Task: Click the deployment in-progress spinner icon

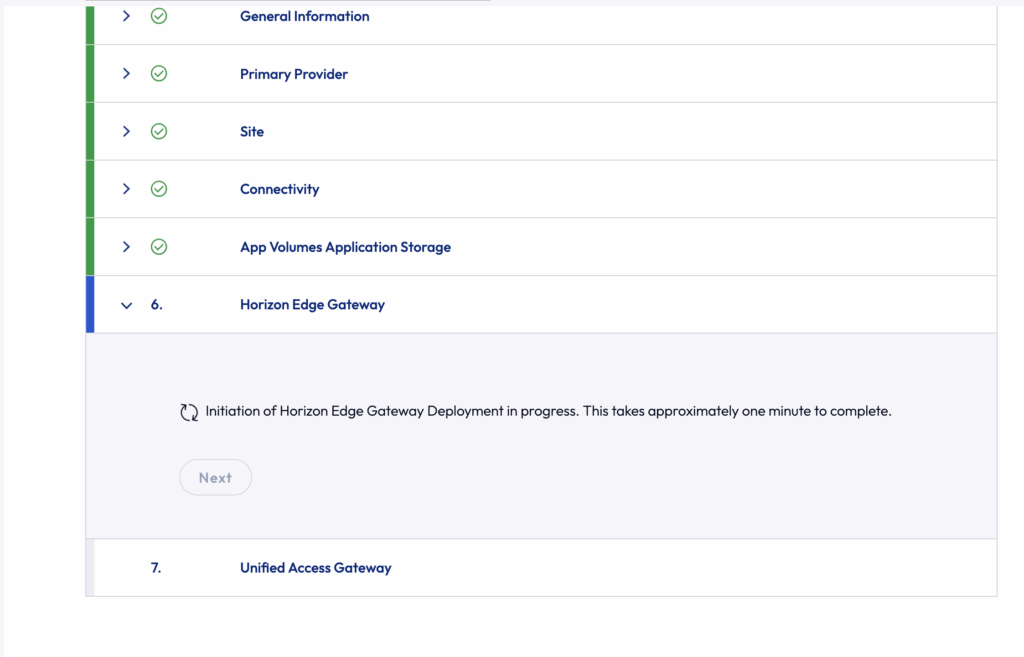Action: coord(189,412)
